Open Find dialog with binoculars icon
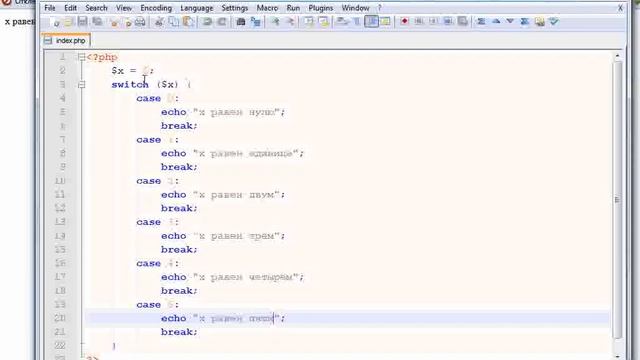 point(241,22)
